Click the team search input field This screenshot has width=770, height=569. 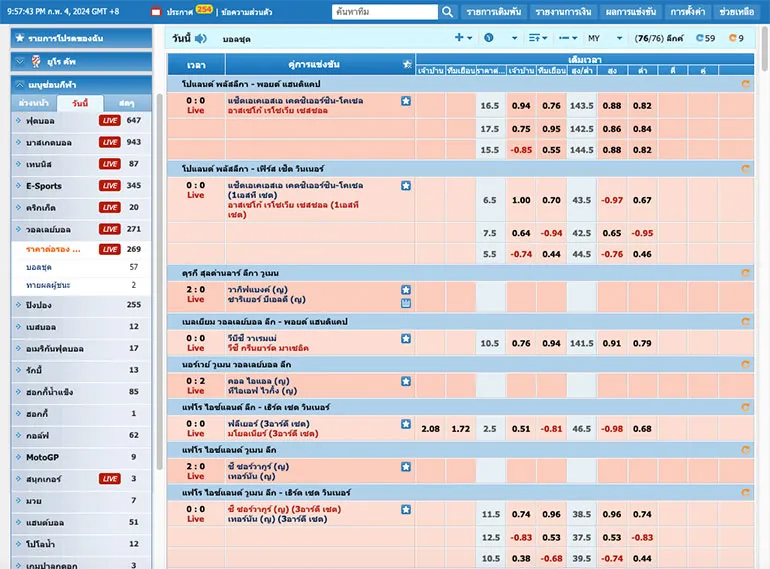click(x=385, y=12)
